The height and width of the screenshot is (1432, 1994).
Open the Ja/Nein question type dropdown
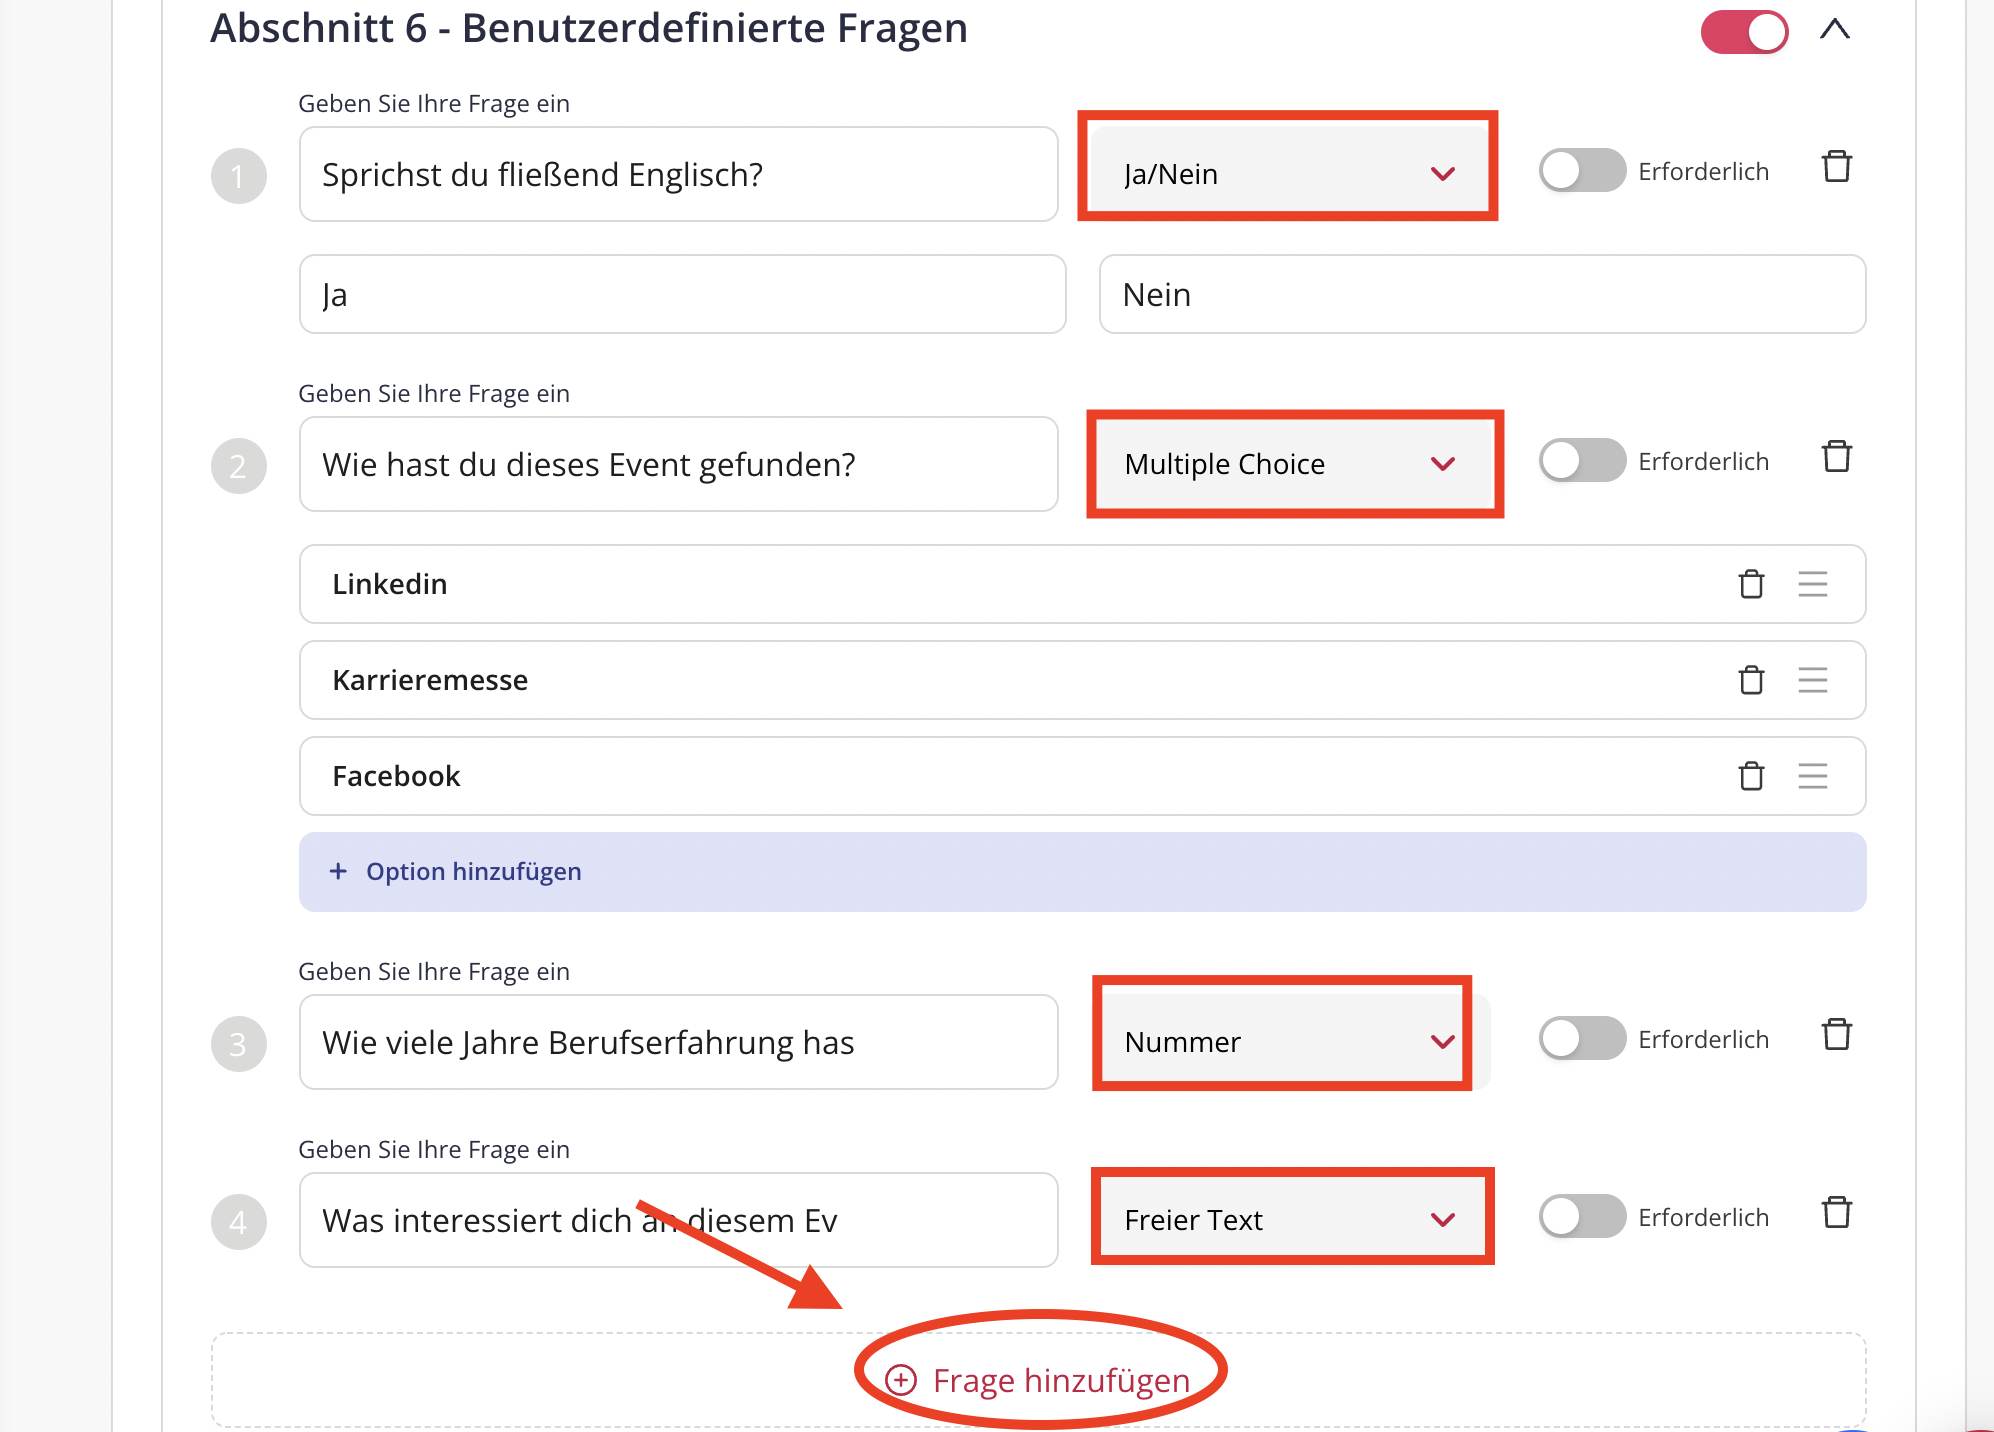[x=1288, y=174]
